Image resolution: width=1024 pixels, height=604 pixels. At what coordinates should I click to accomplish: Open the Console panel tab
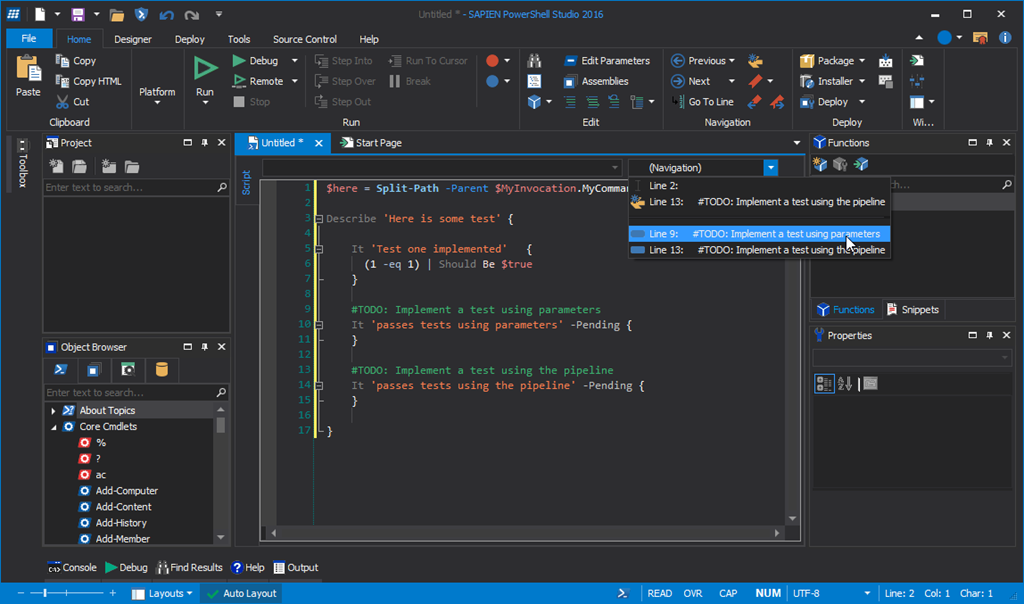coord(72,567)
